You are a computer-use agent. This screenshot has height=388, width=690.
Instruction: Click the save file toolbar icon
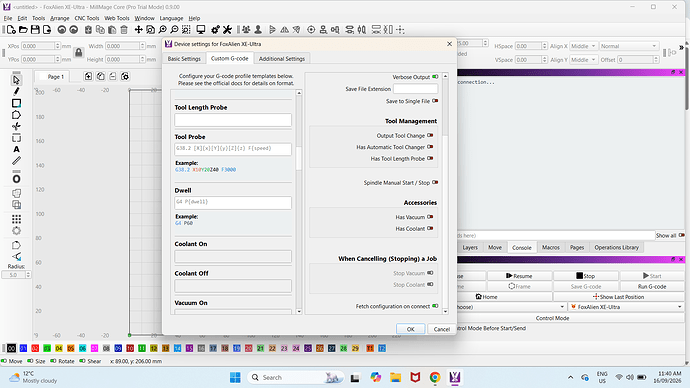pos(35,30)
